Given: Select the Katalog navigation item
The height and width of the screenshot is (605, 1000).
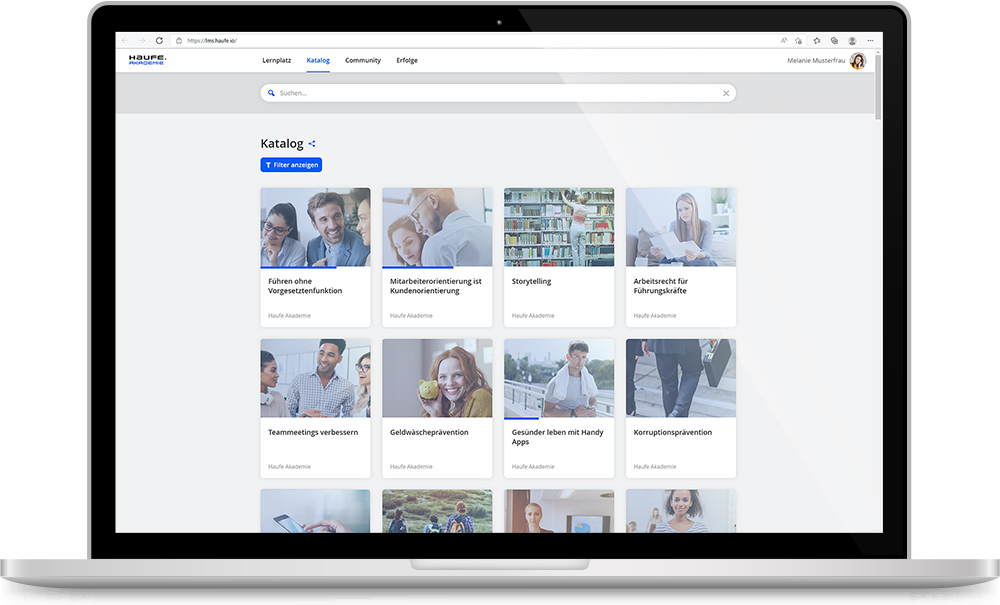Looking at the screenshot, I should (318, 60).
